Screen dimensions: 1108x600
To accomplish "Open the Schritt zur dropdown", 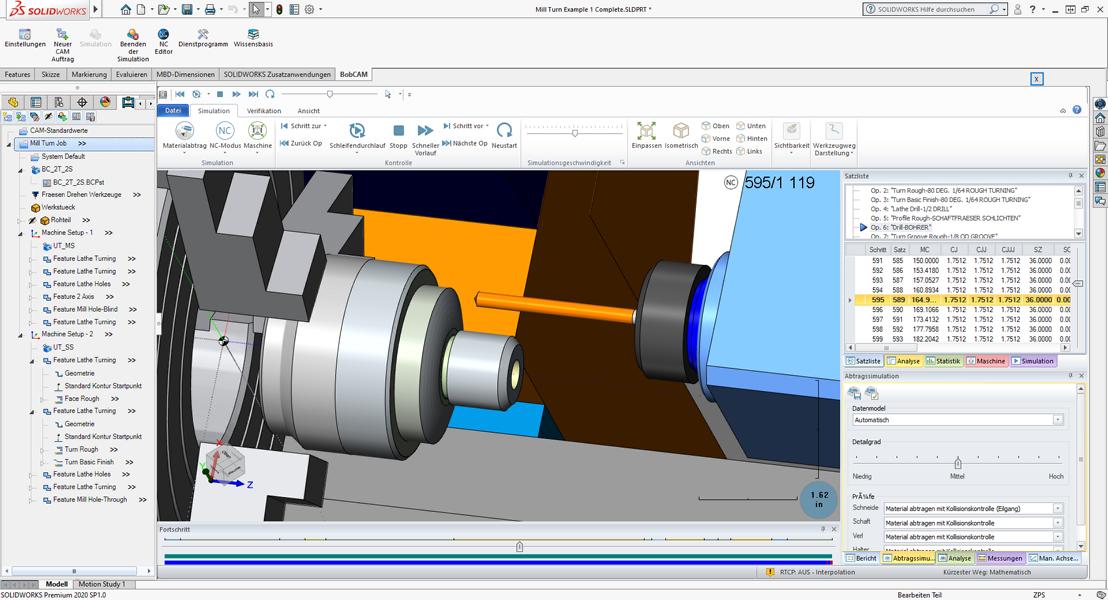I will pyautogui.click(x=303, y=126).
